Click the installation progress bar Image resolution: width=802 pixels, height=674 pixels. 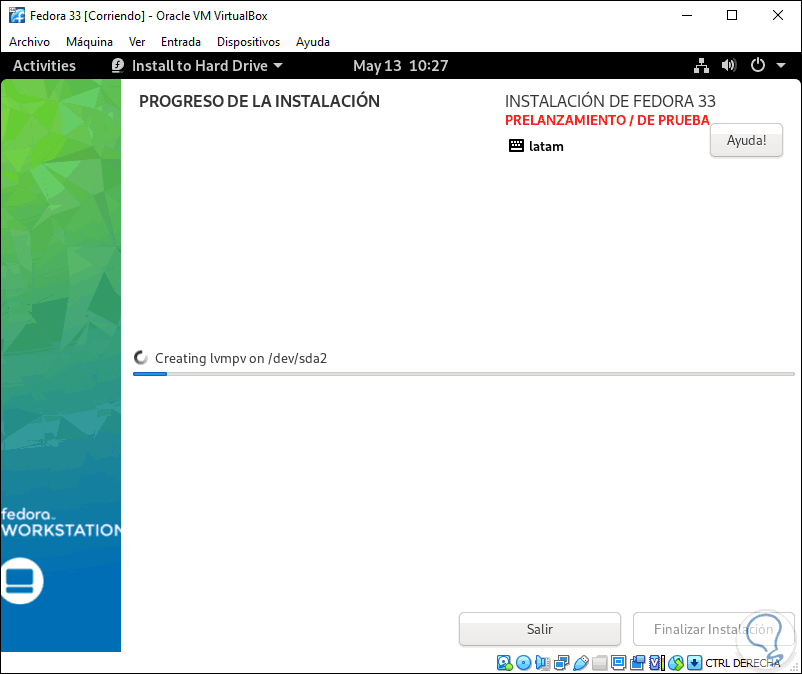coord(463,374)
